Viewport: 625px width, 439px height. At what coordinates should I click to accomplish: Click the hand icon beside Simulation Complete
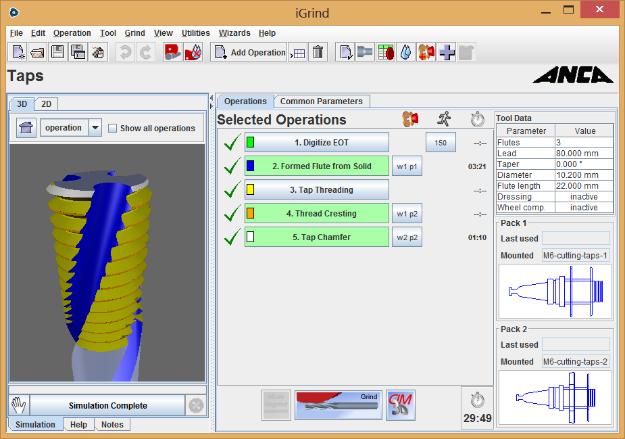pyautogui.click(x=19, y=406)
